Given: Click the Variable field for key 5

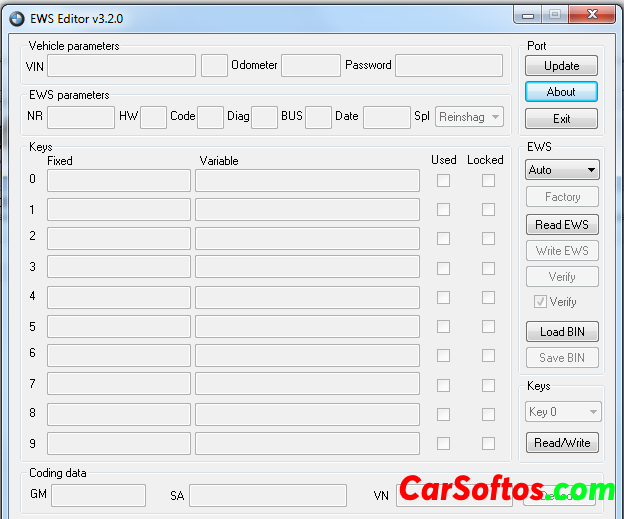Looking at the screenshot, I should (307, 327).
